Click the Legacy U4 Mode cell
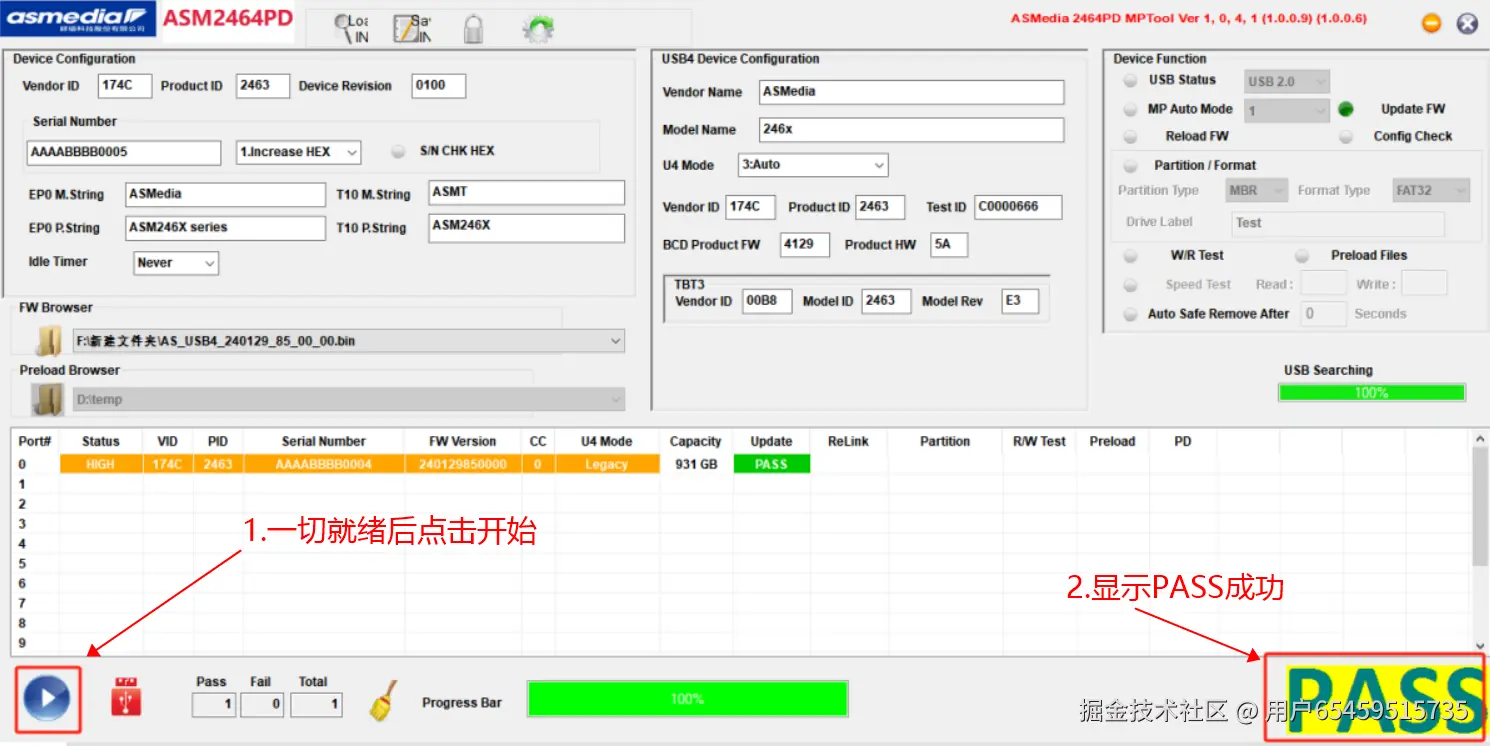Viewport: 1490px width, 746px height. coord(606,464)
